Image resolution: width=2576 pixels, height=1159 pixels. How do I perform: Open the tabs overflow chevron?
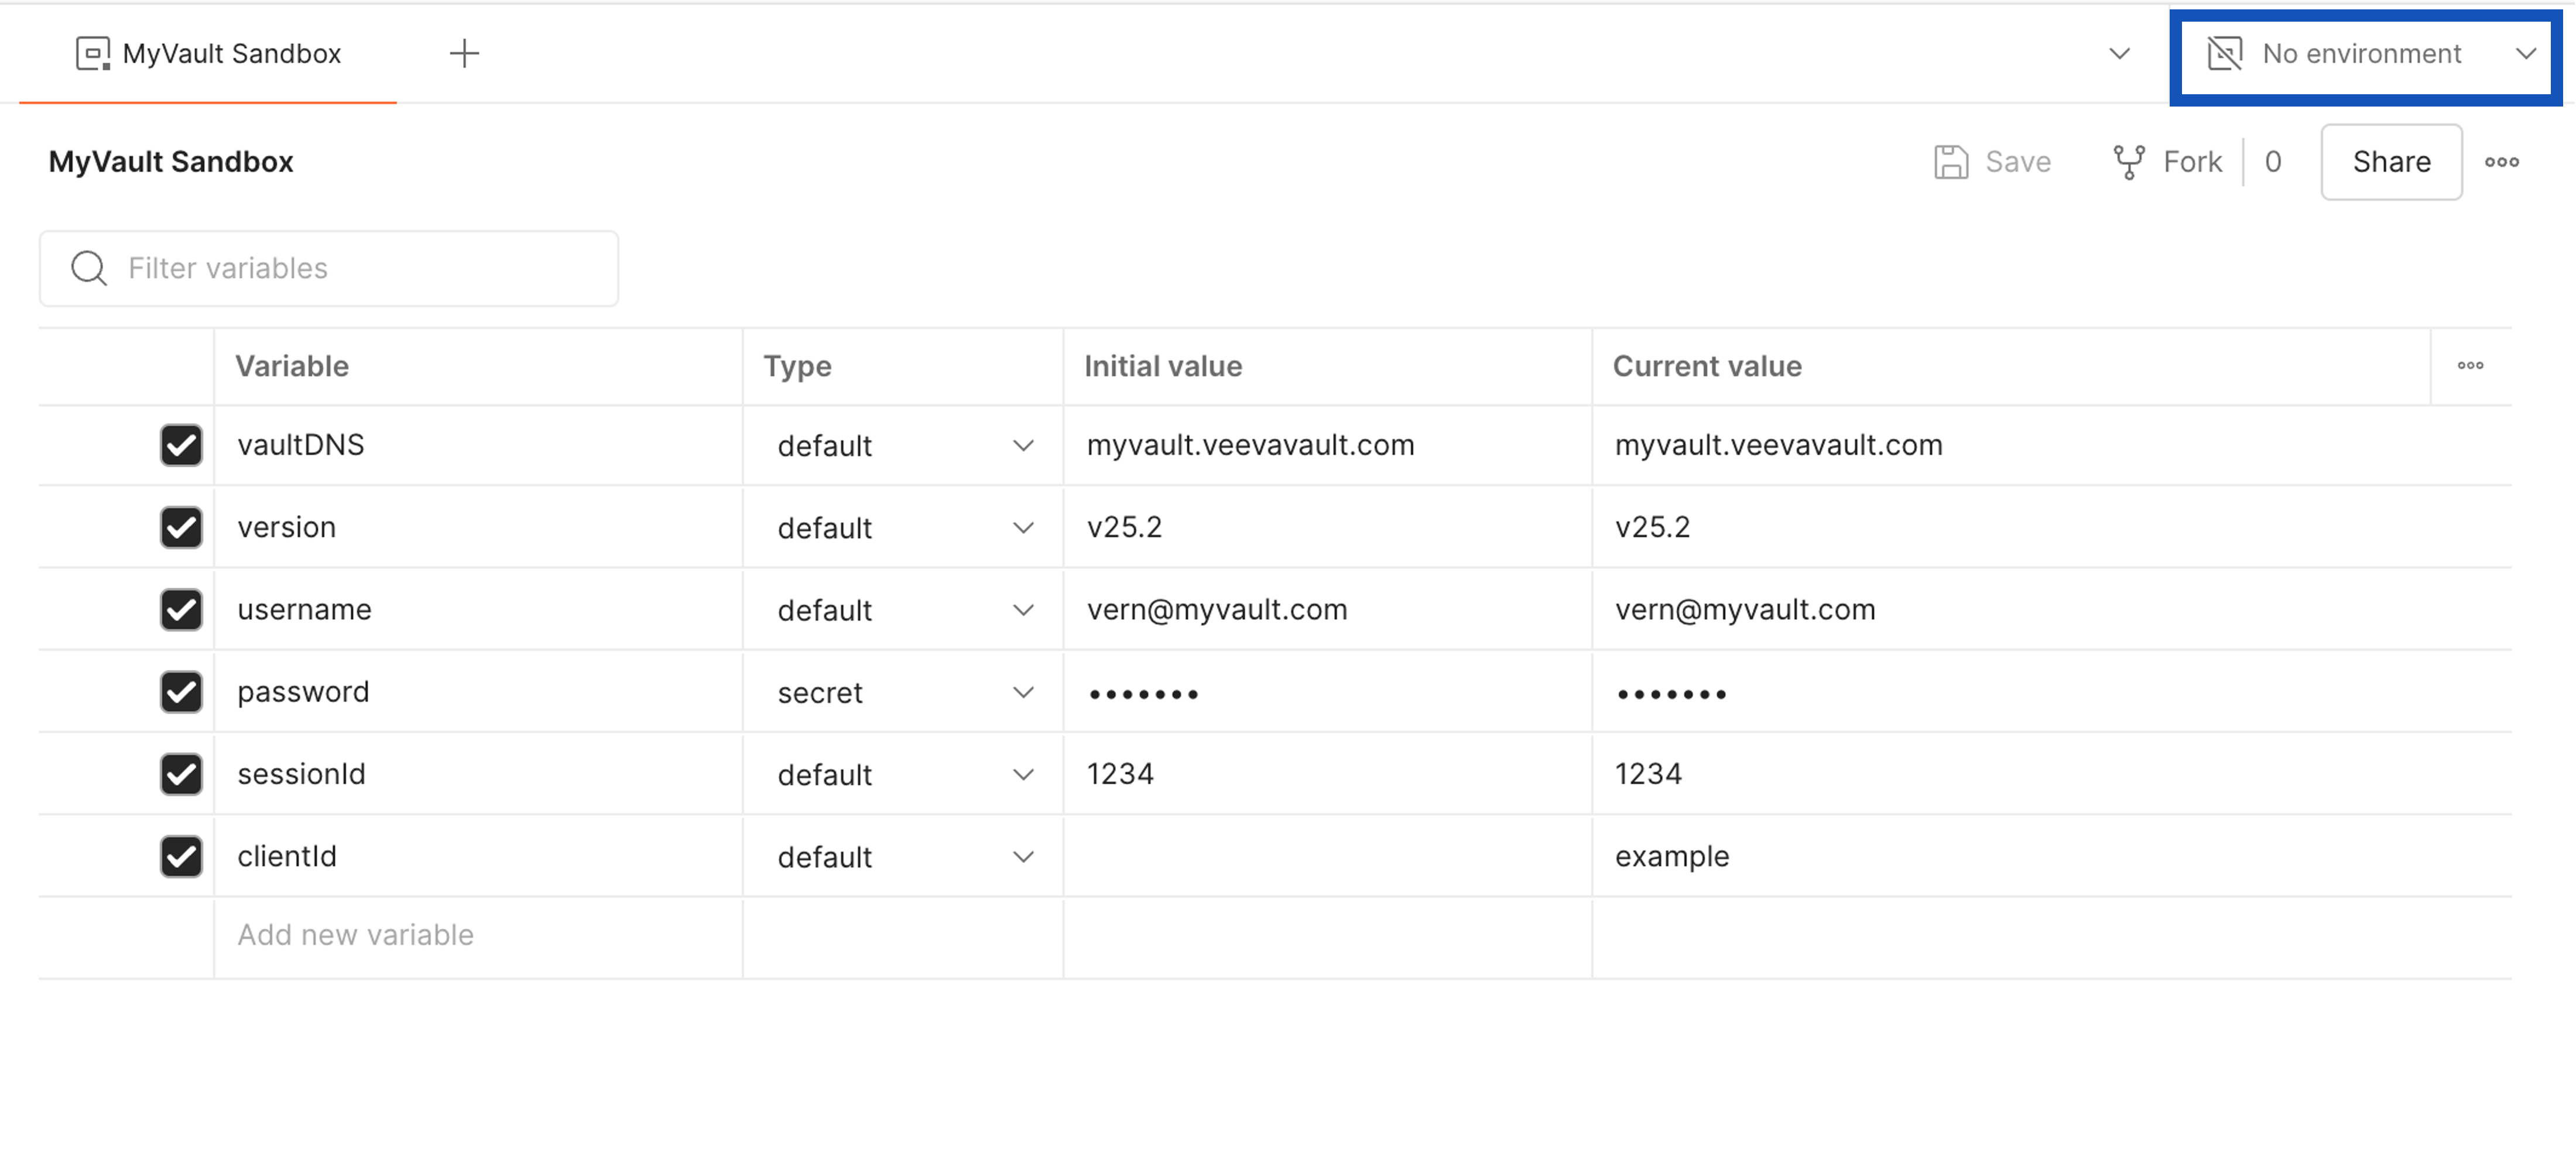2119,53
